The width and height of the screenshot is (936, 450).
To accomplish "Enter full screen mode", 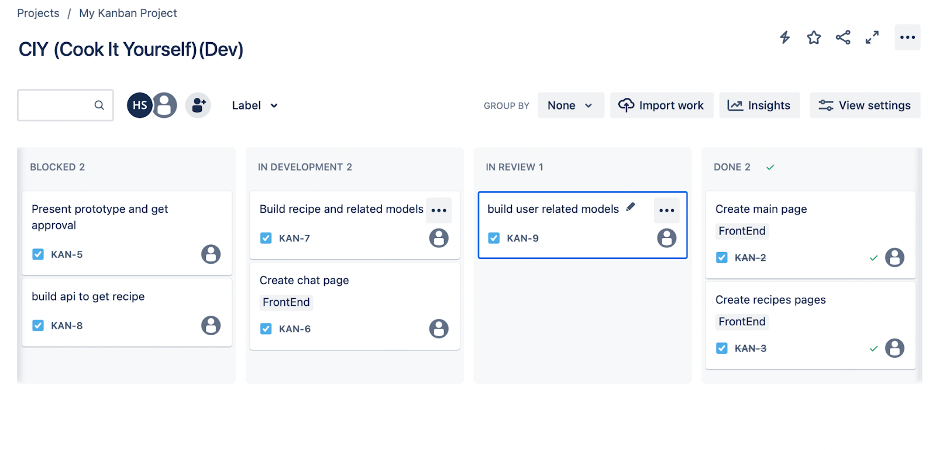I will [872, 38].
